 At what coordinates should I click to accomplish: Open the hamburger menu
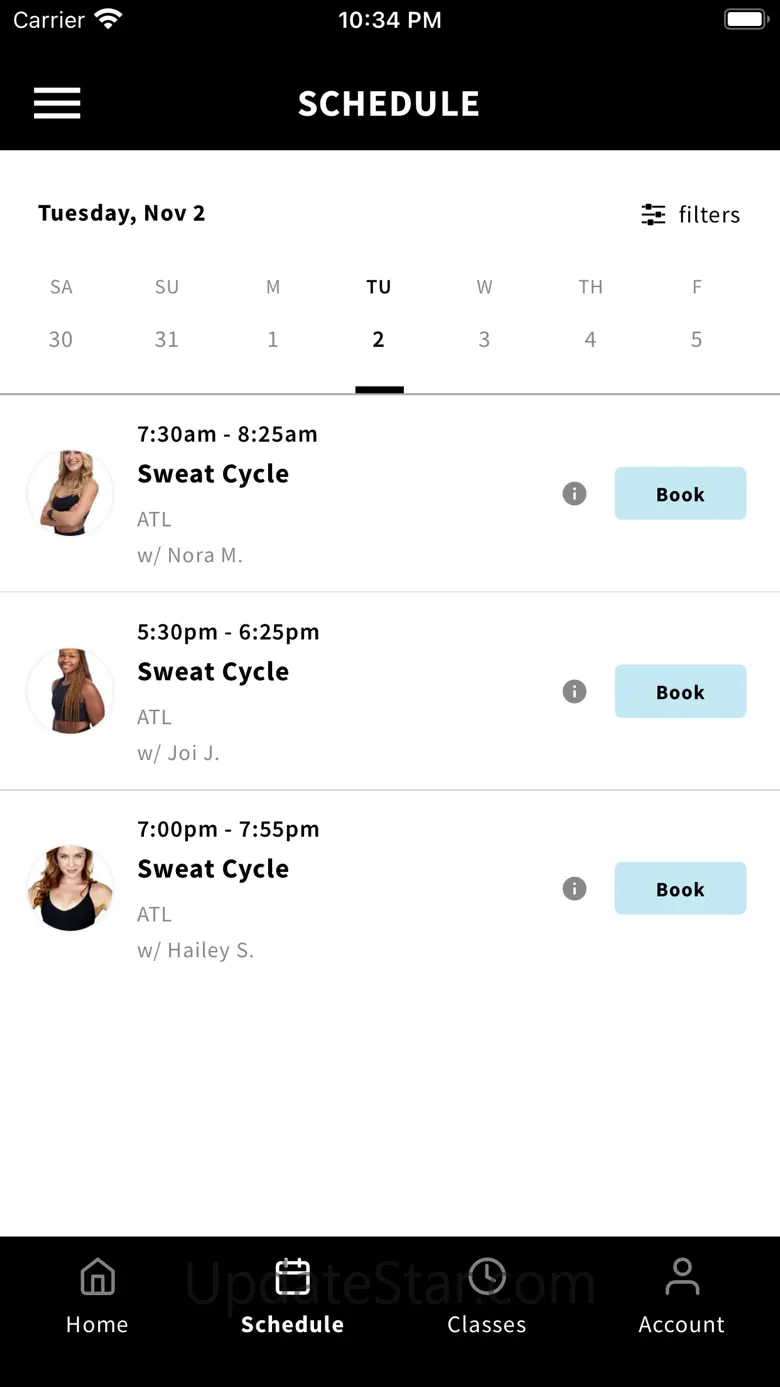point(57,103)
